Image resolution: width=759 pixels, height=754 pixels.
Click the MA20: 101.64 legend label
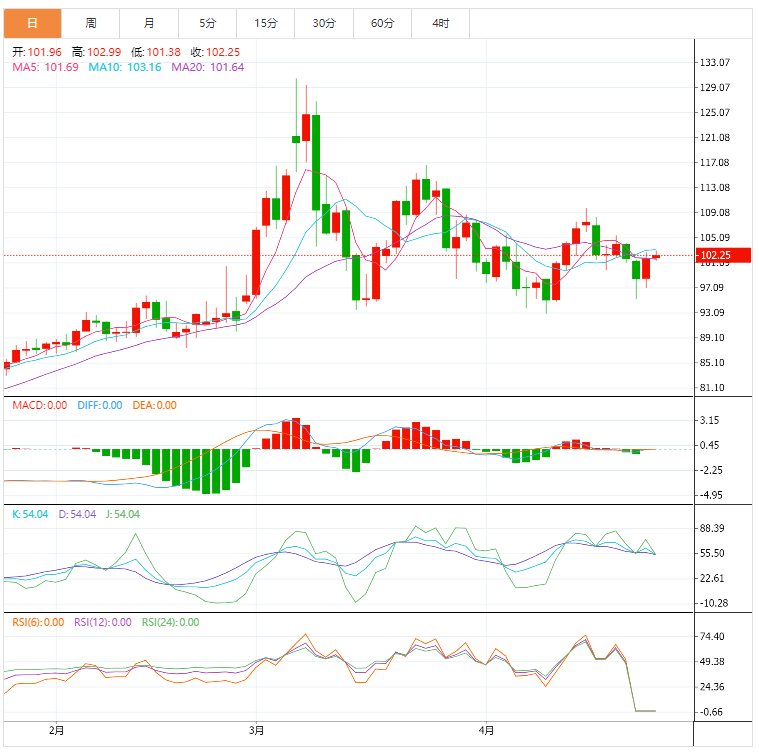[208, 67]
